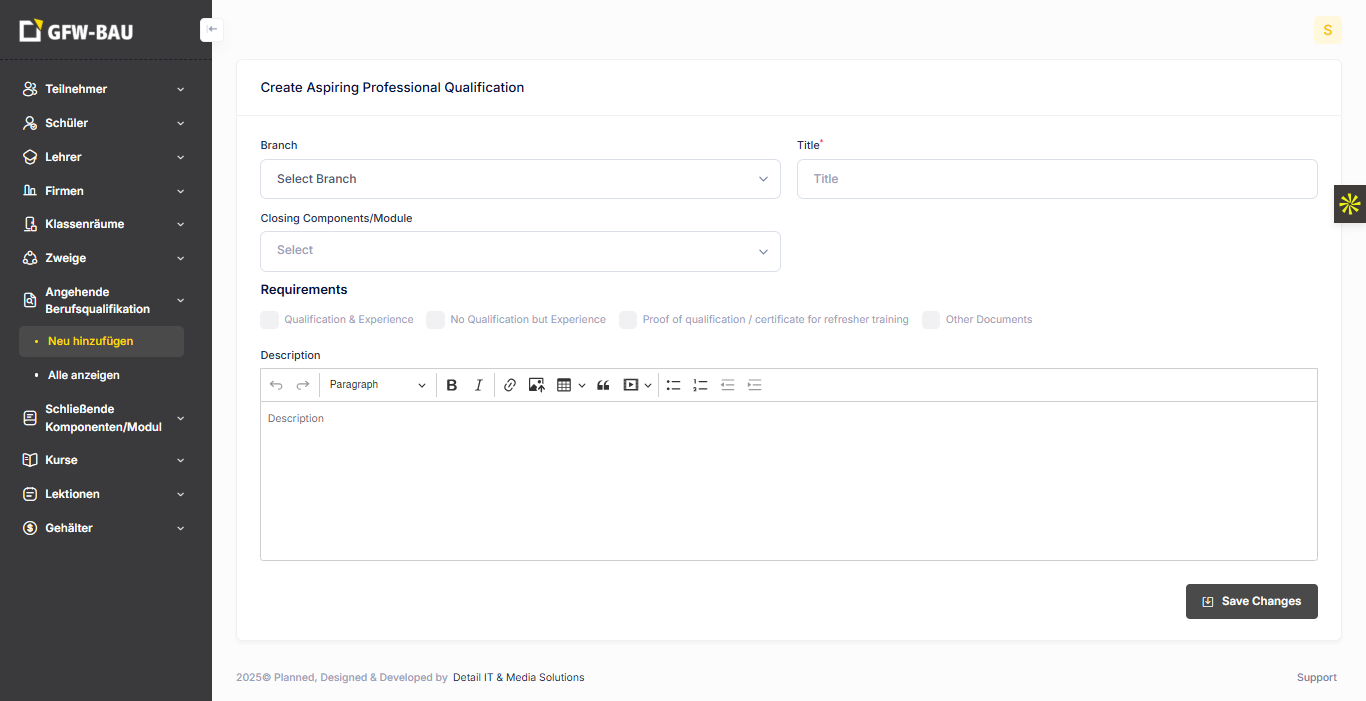Open the Closing Components/Module dropdown
This screenshot has height=701, width=1366.
click(x=520, y=251)
